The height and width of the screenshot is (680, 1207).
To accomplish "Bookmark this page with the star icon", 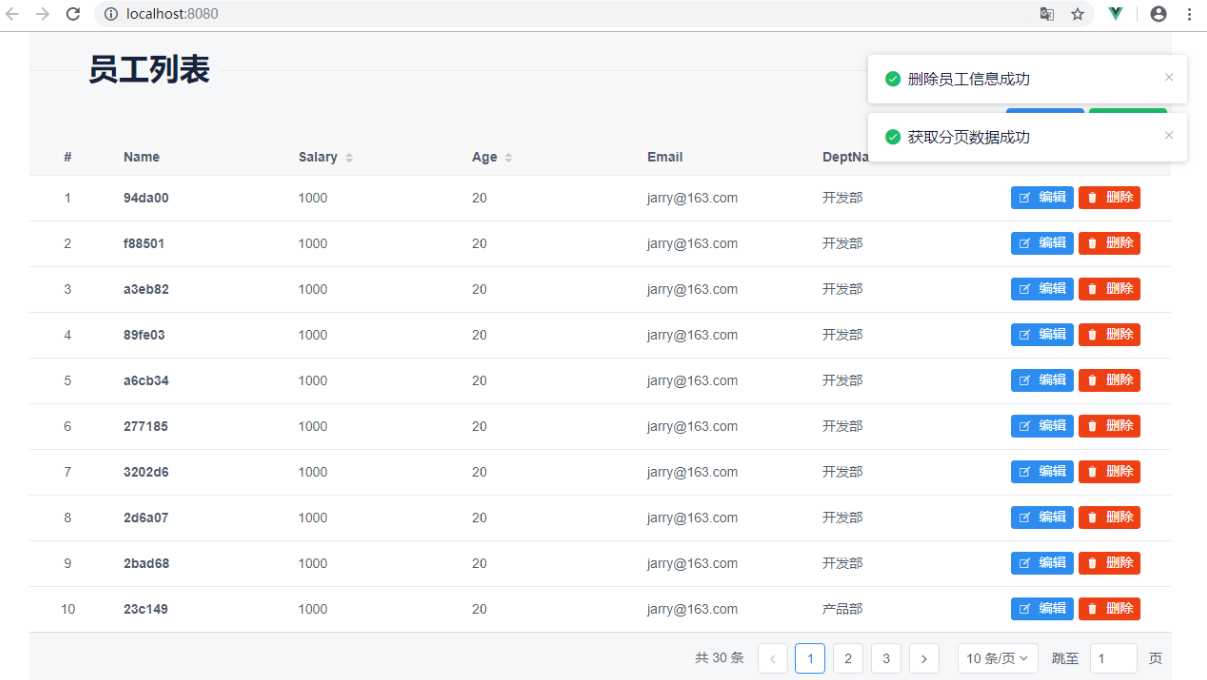I will click(x=1077, y=14).
